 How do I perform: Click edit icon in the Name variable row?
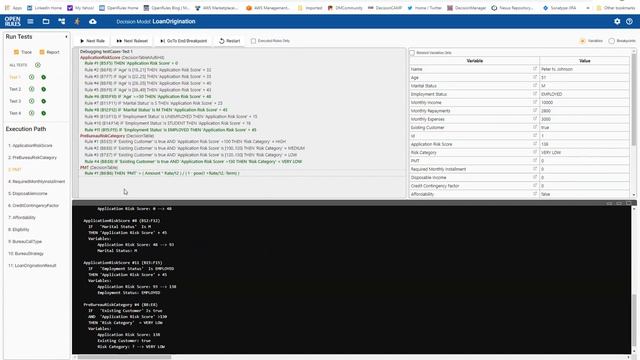(x=535, y=69)
